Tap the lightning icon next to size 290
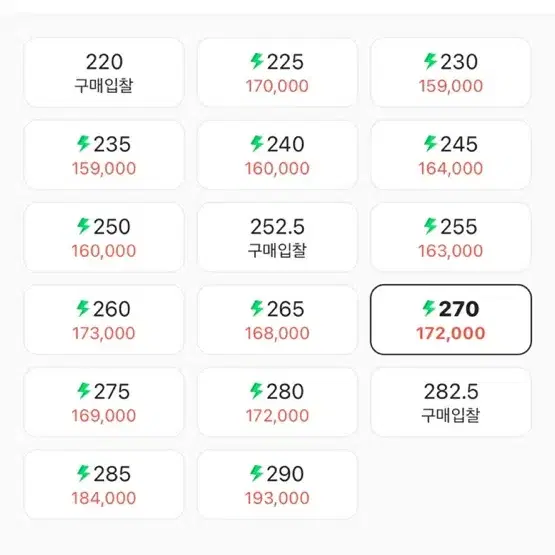Screen dimensions: 555x555 [257, 474]
